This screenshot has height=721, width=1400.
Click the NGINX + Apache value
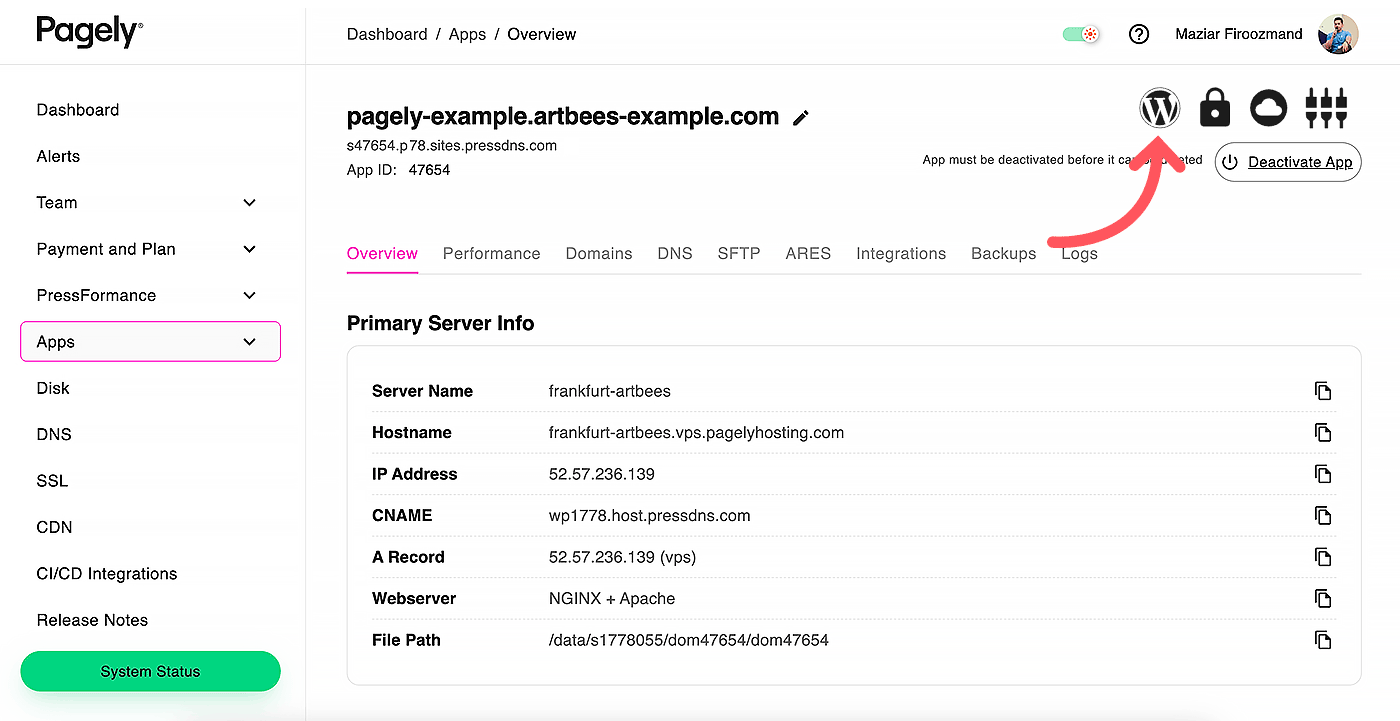pos(612,599)
